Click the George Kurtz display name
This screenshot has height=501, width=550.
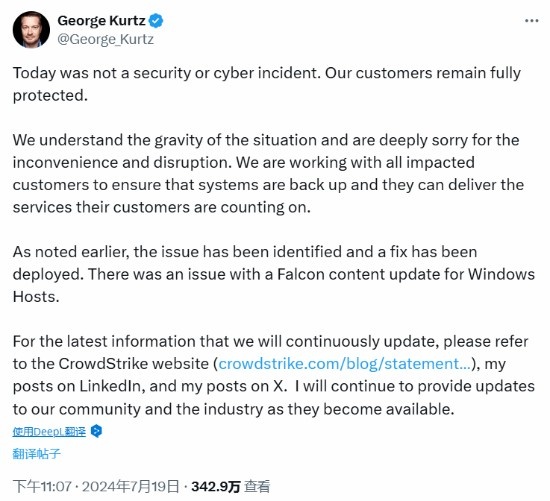pos(101,21)
